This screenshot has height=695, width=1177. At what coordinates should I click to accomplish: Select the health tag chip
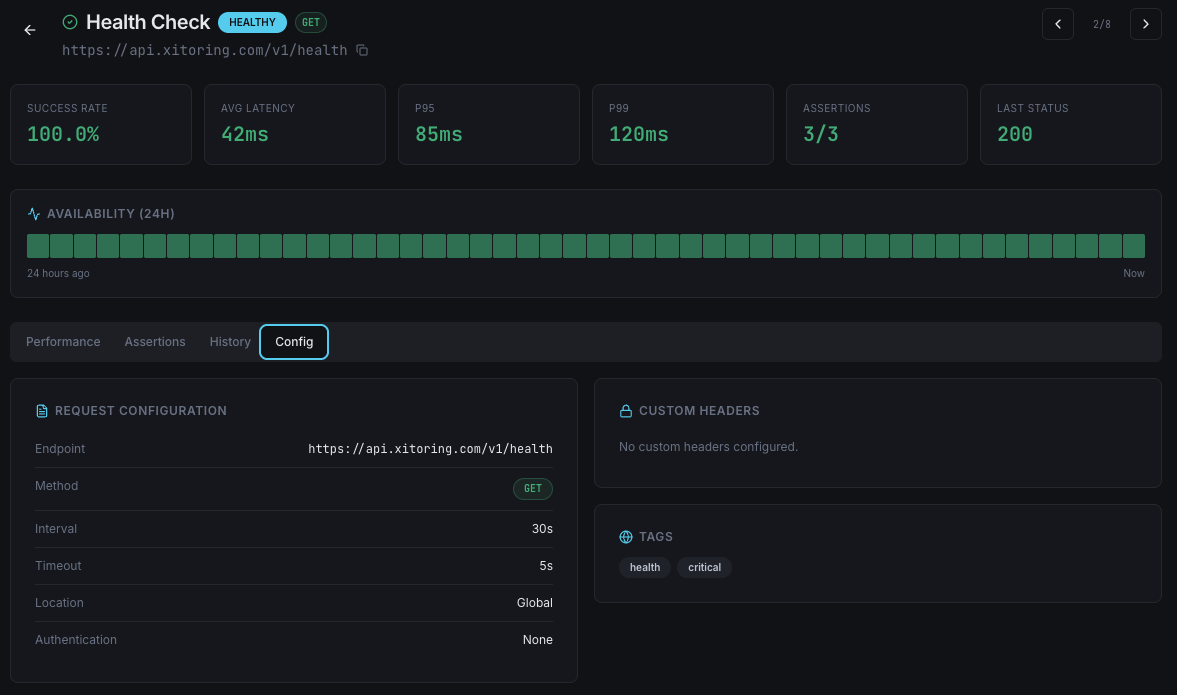[x=645, y=567]
